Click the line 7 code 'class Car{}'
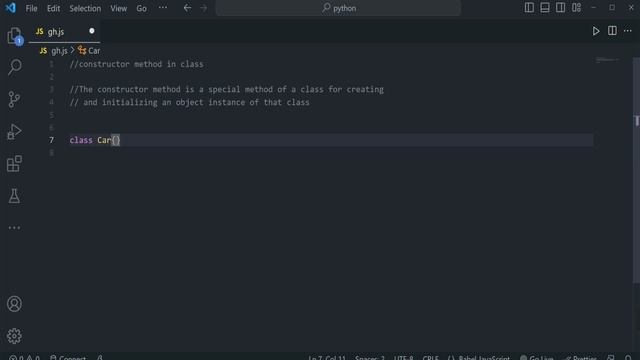This screenshot has height=360, width=640. pyautogui.click(x=95, y=140)
